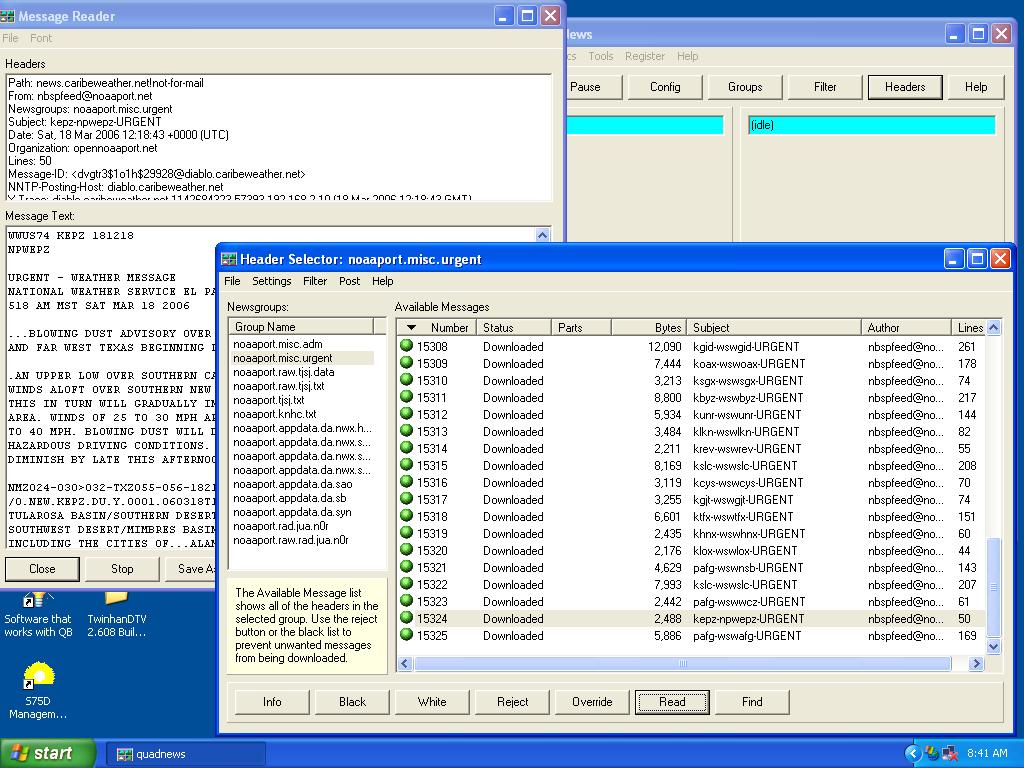
Task: Select noaaport.appdata.da.syn newsgroup
Action: [x=293, y=513]
